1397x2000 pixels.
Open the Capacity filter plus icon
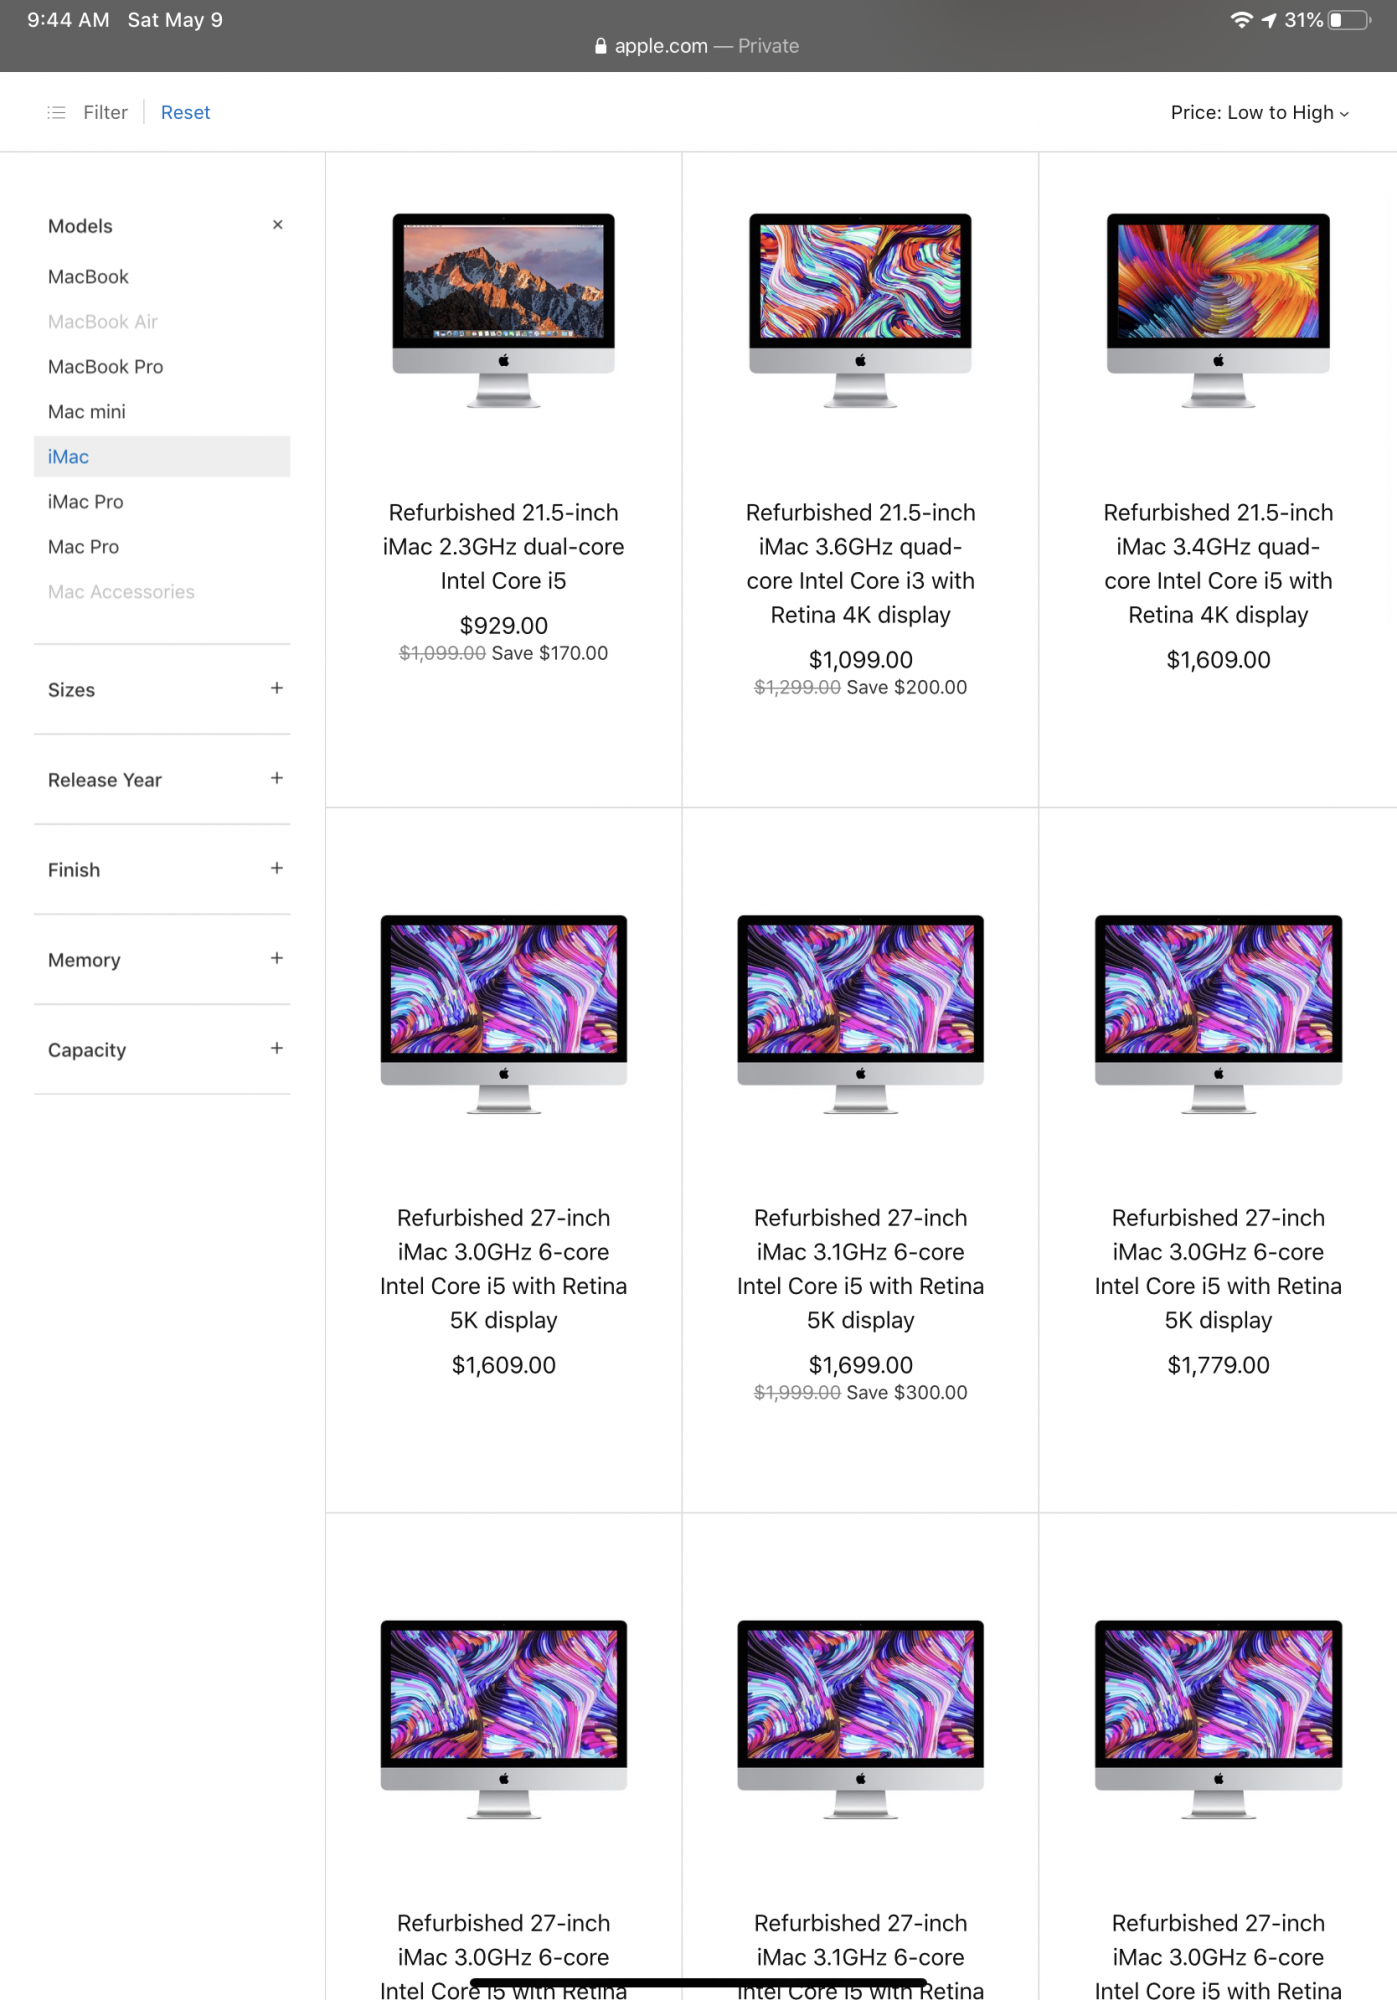(277, 1048)
